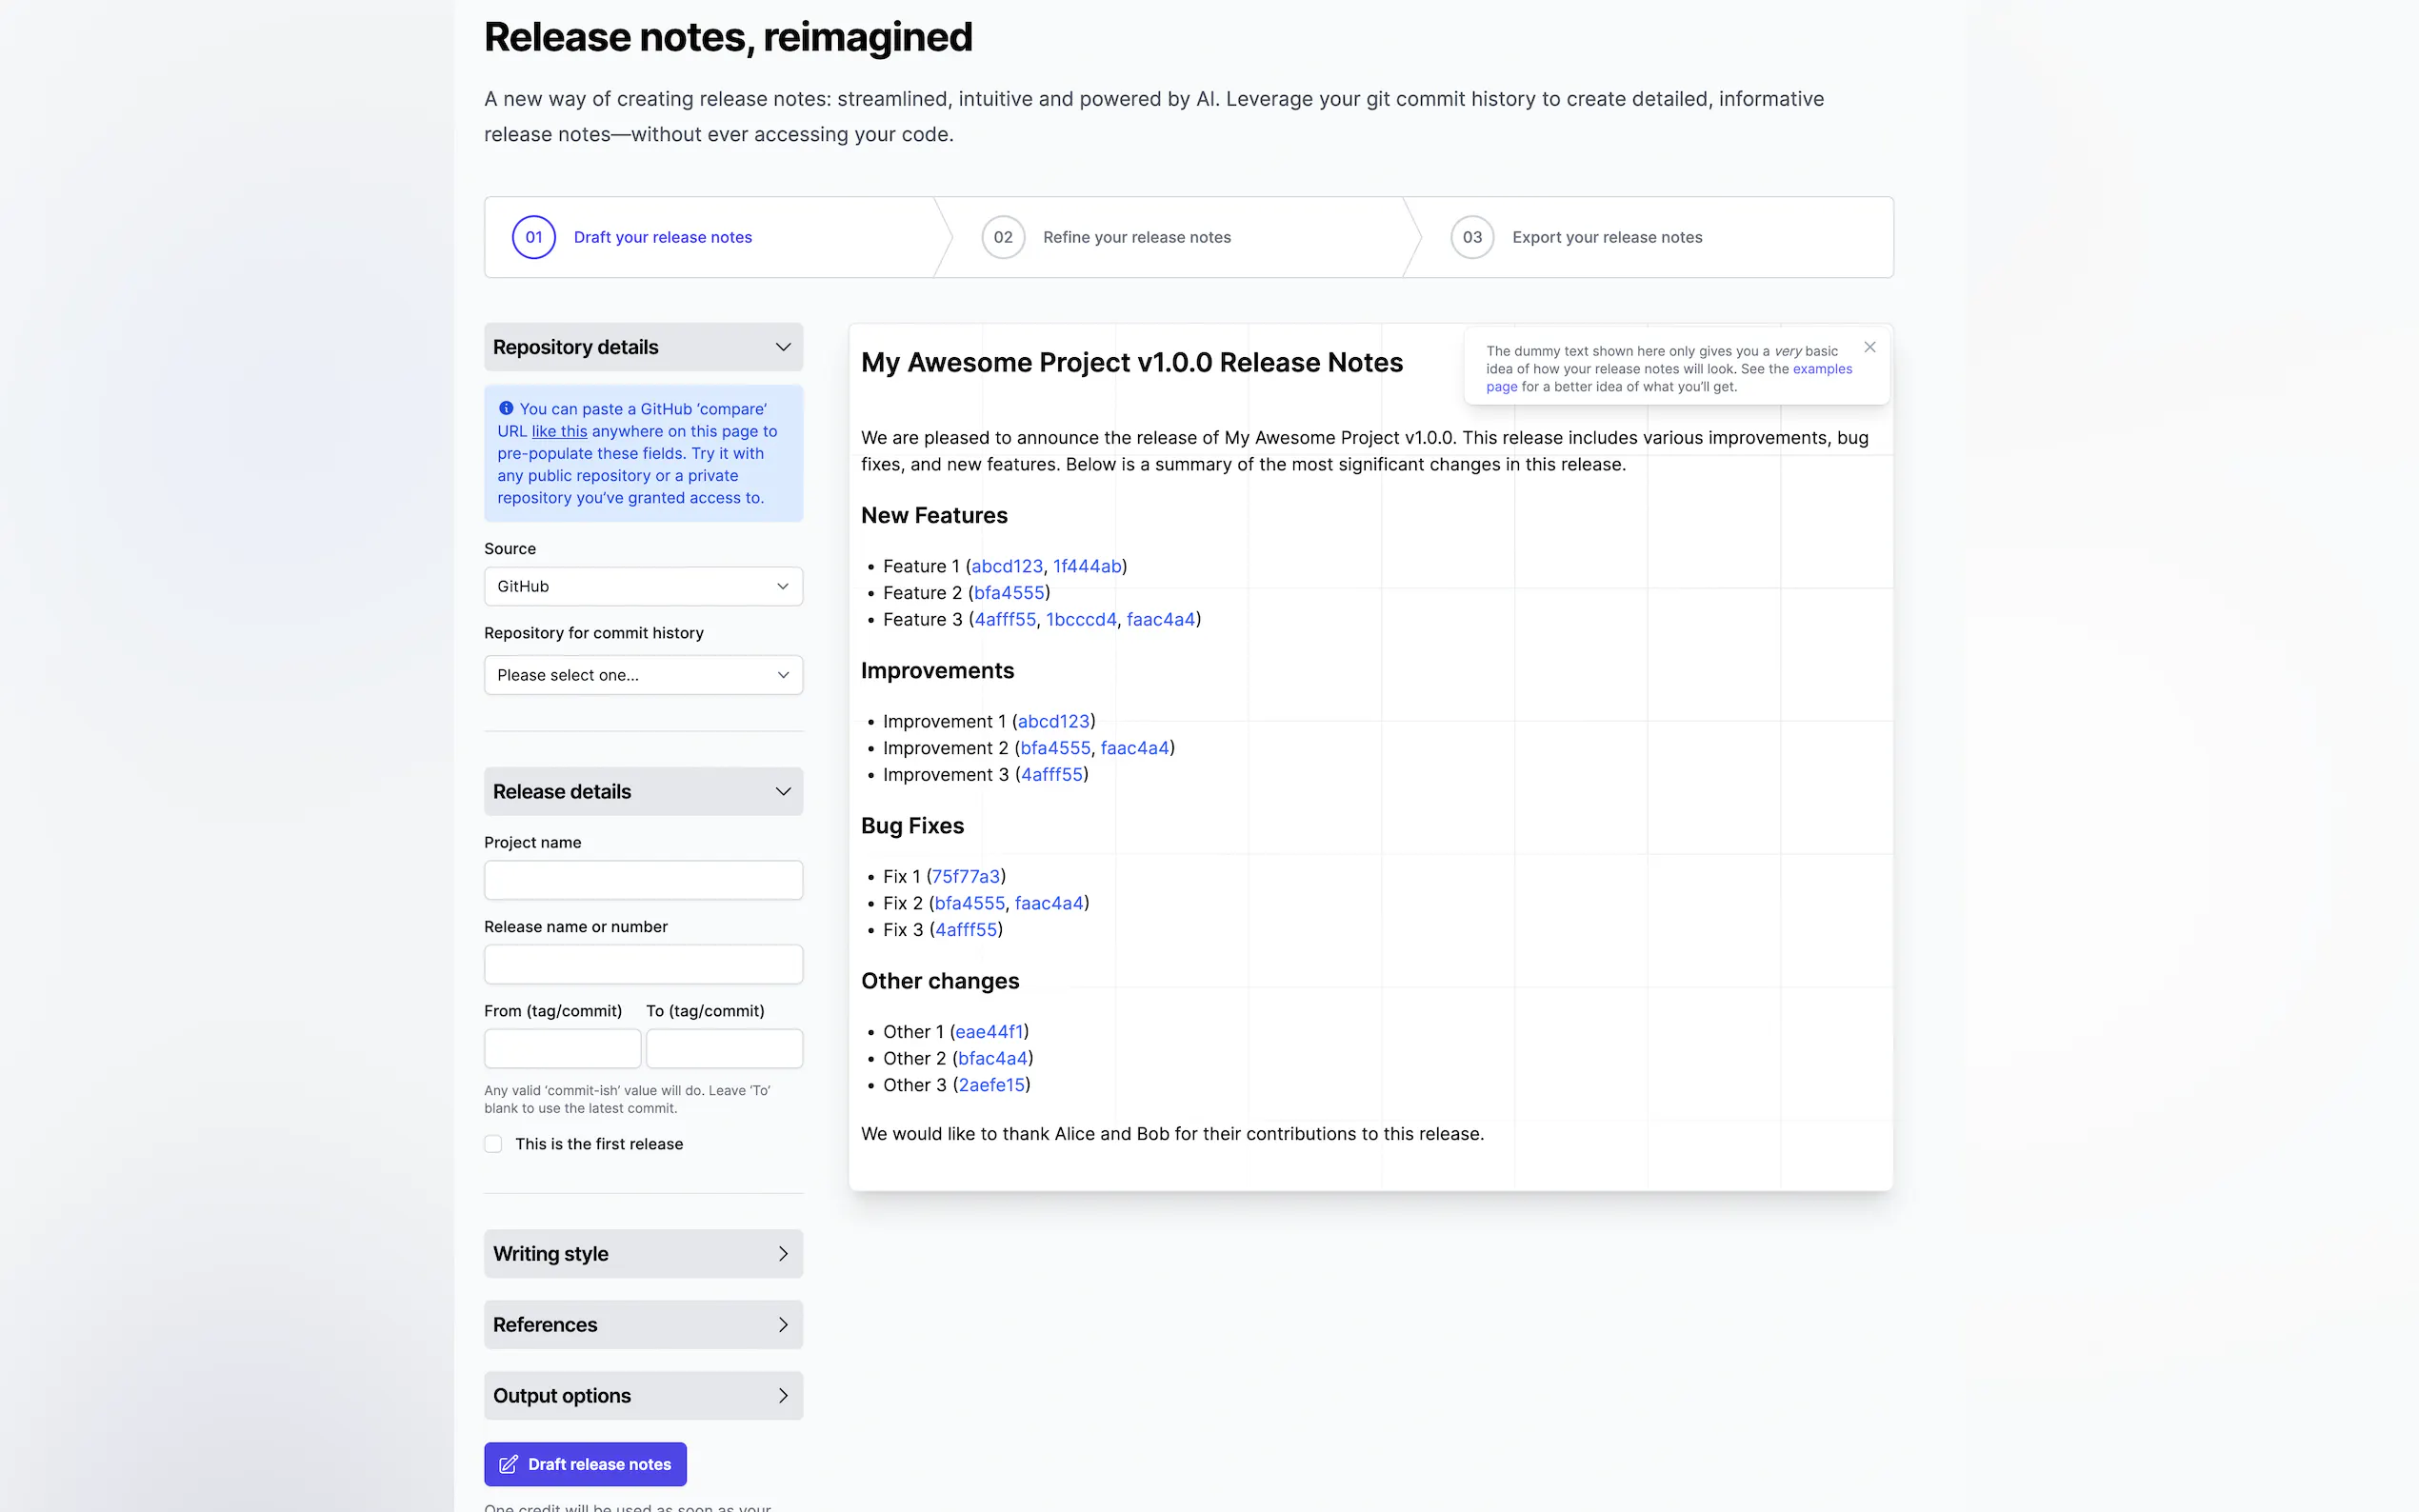Check 'This is the first release' checkbox

[x=493, y=1143]
